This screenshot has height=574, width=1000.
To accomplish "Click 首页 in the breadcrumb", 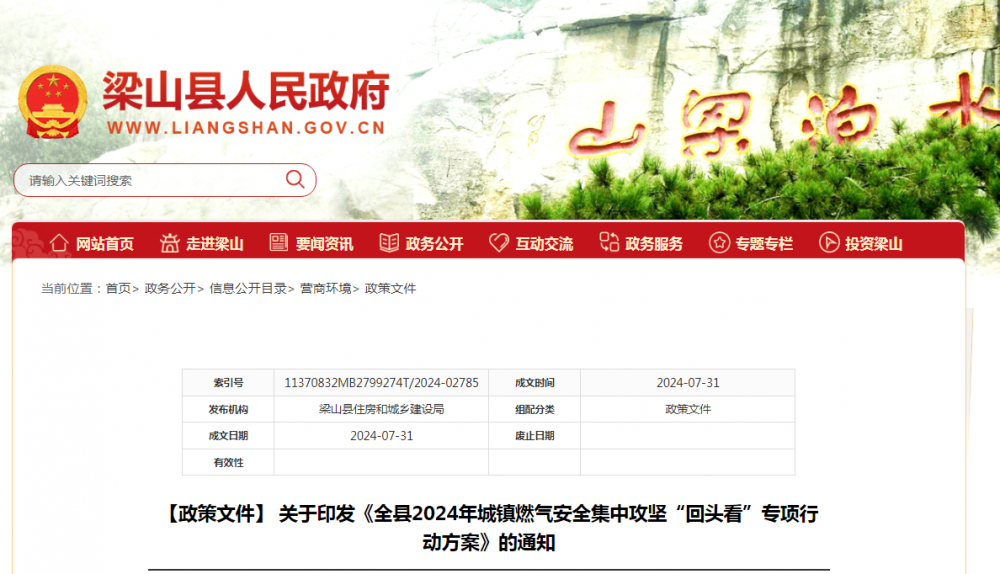I will [x=118, y=288].
